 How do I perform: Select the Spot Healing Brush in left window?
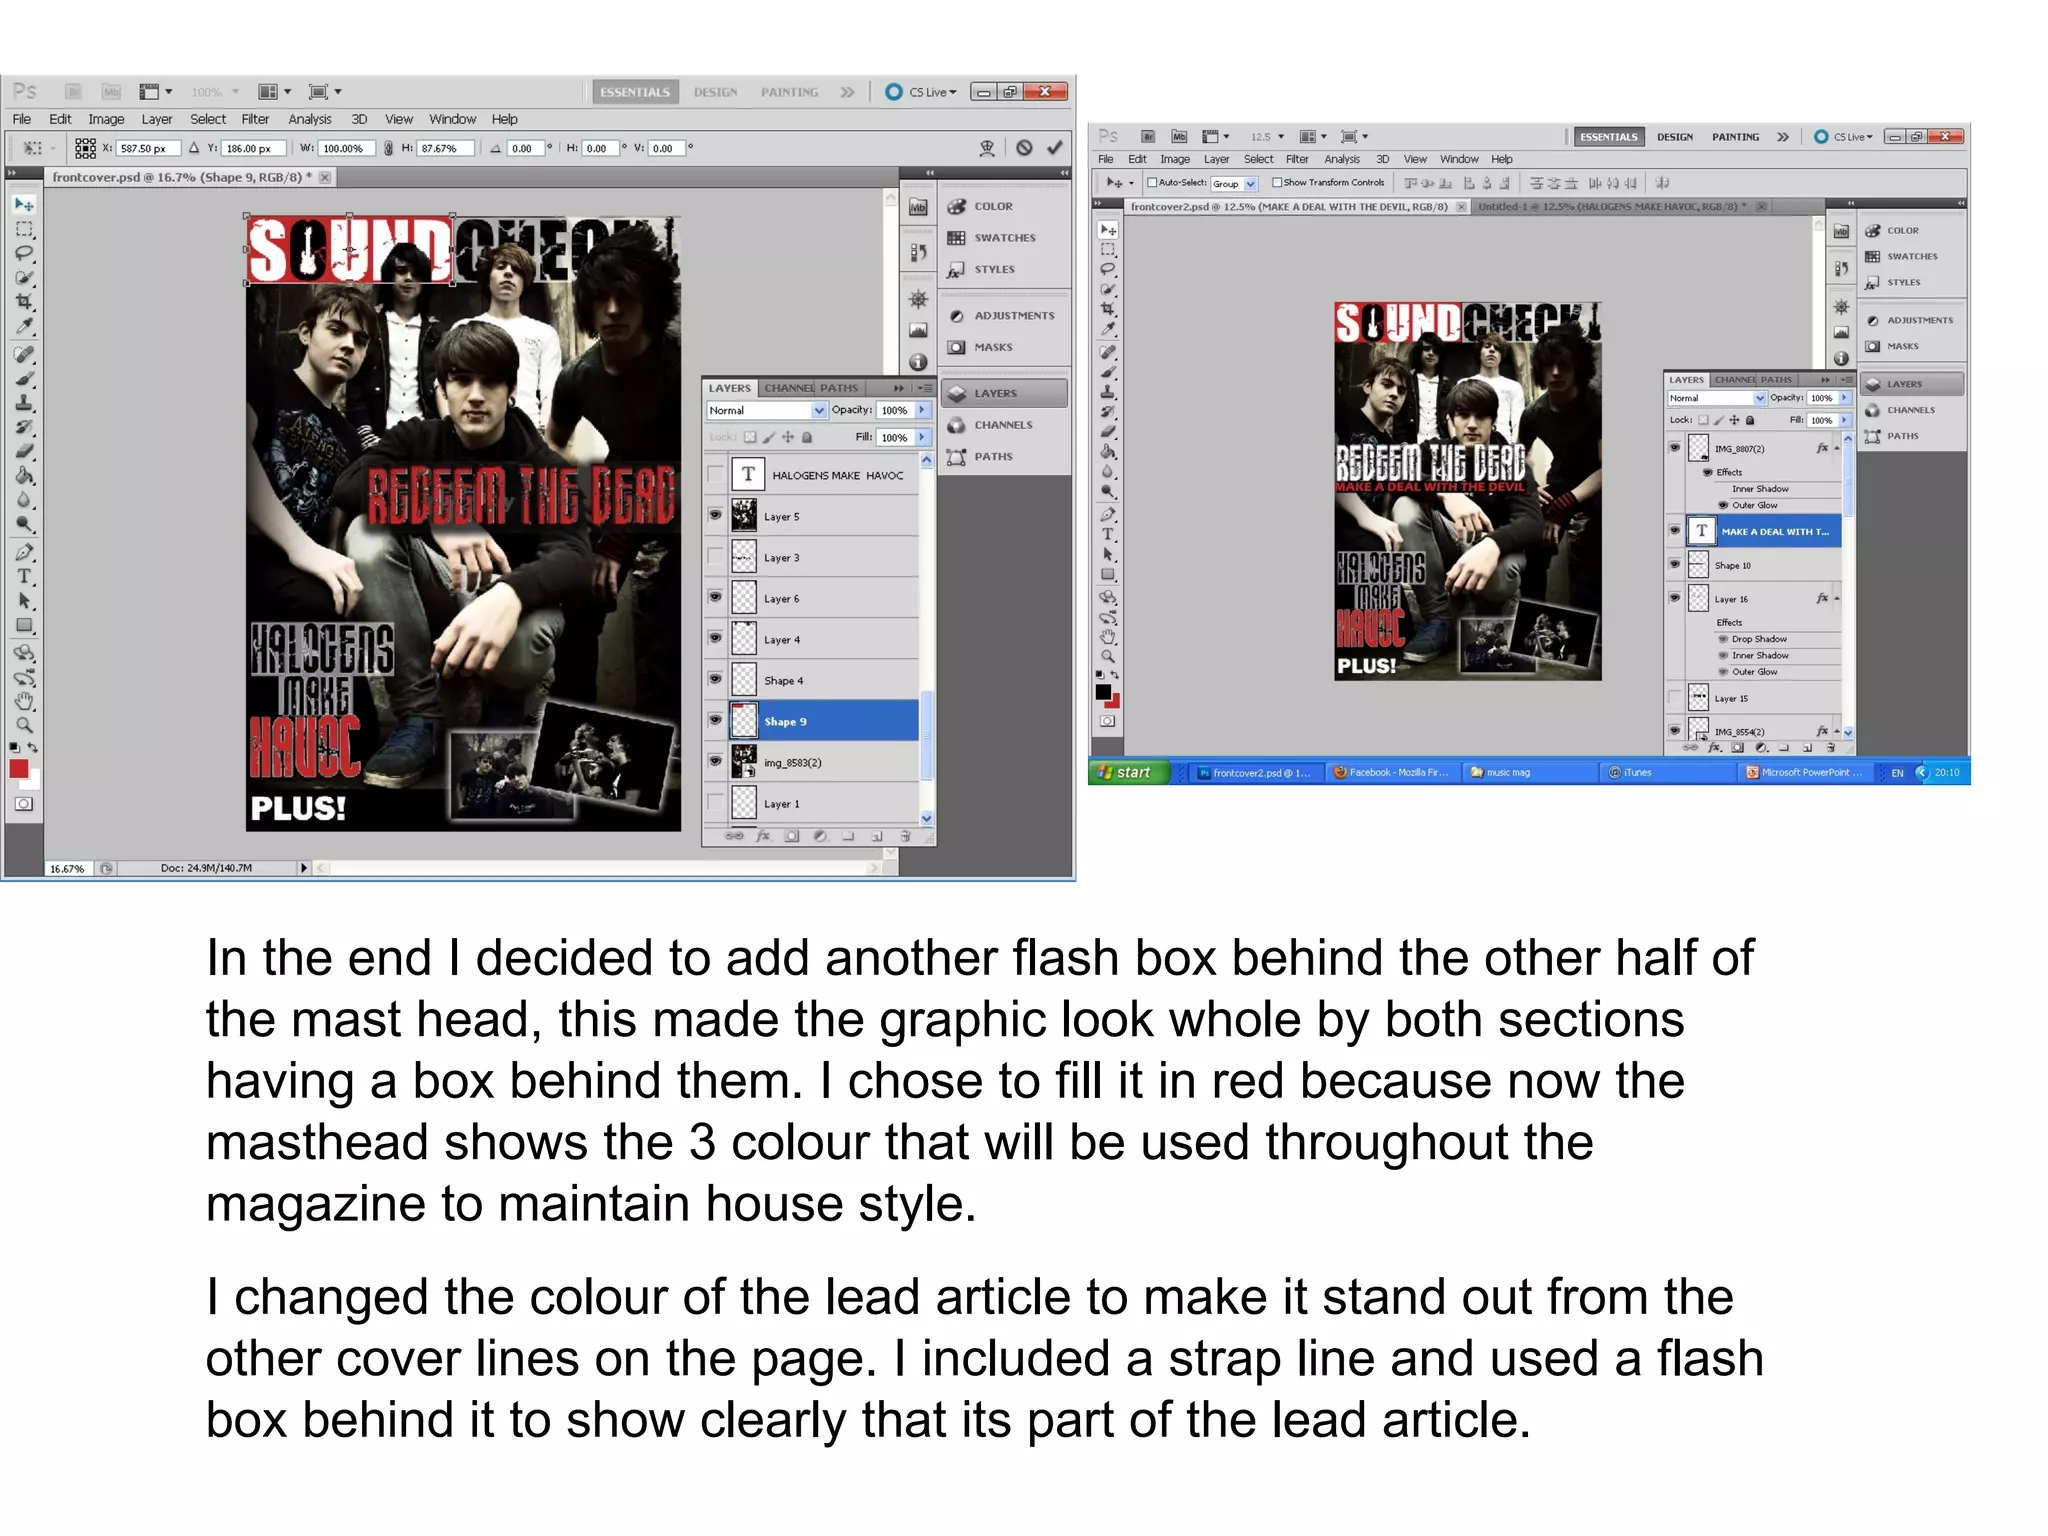(24, 354)
